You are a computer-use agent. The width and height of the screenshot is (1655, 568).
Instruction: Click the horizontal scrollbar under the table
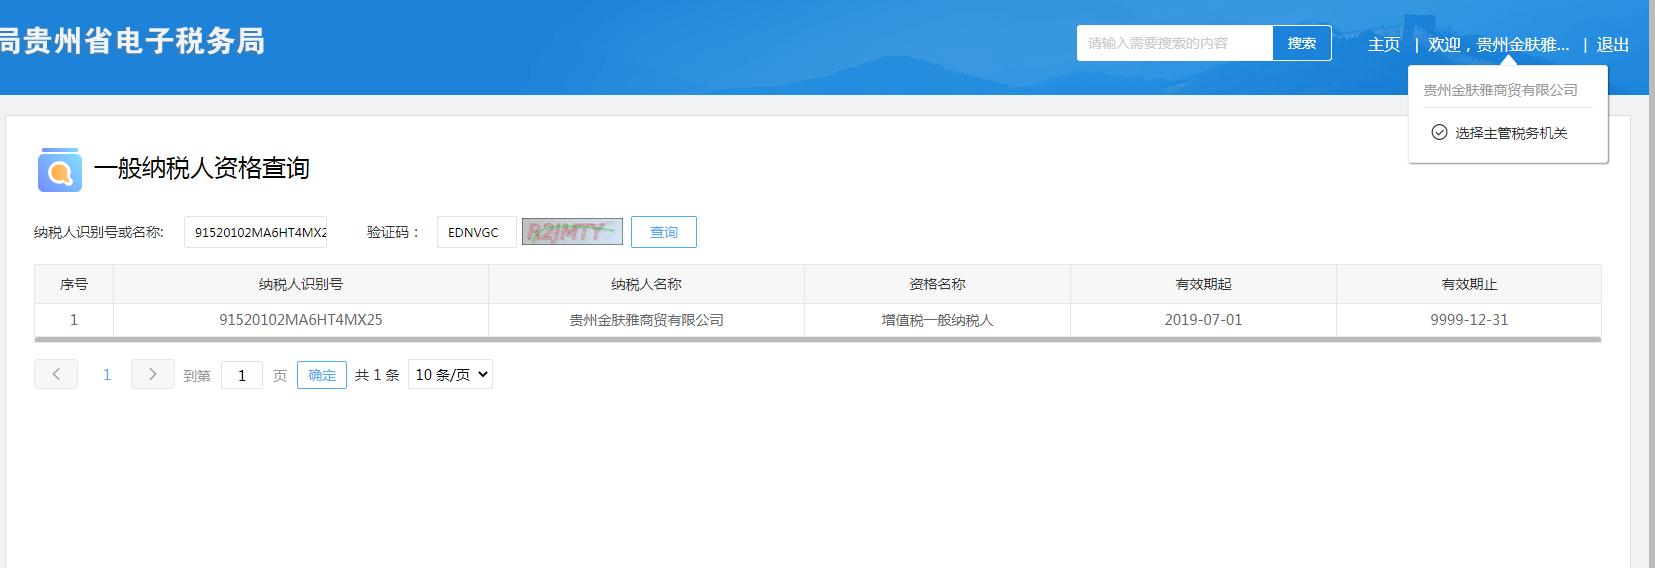pos(817,340)
